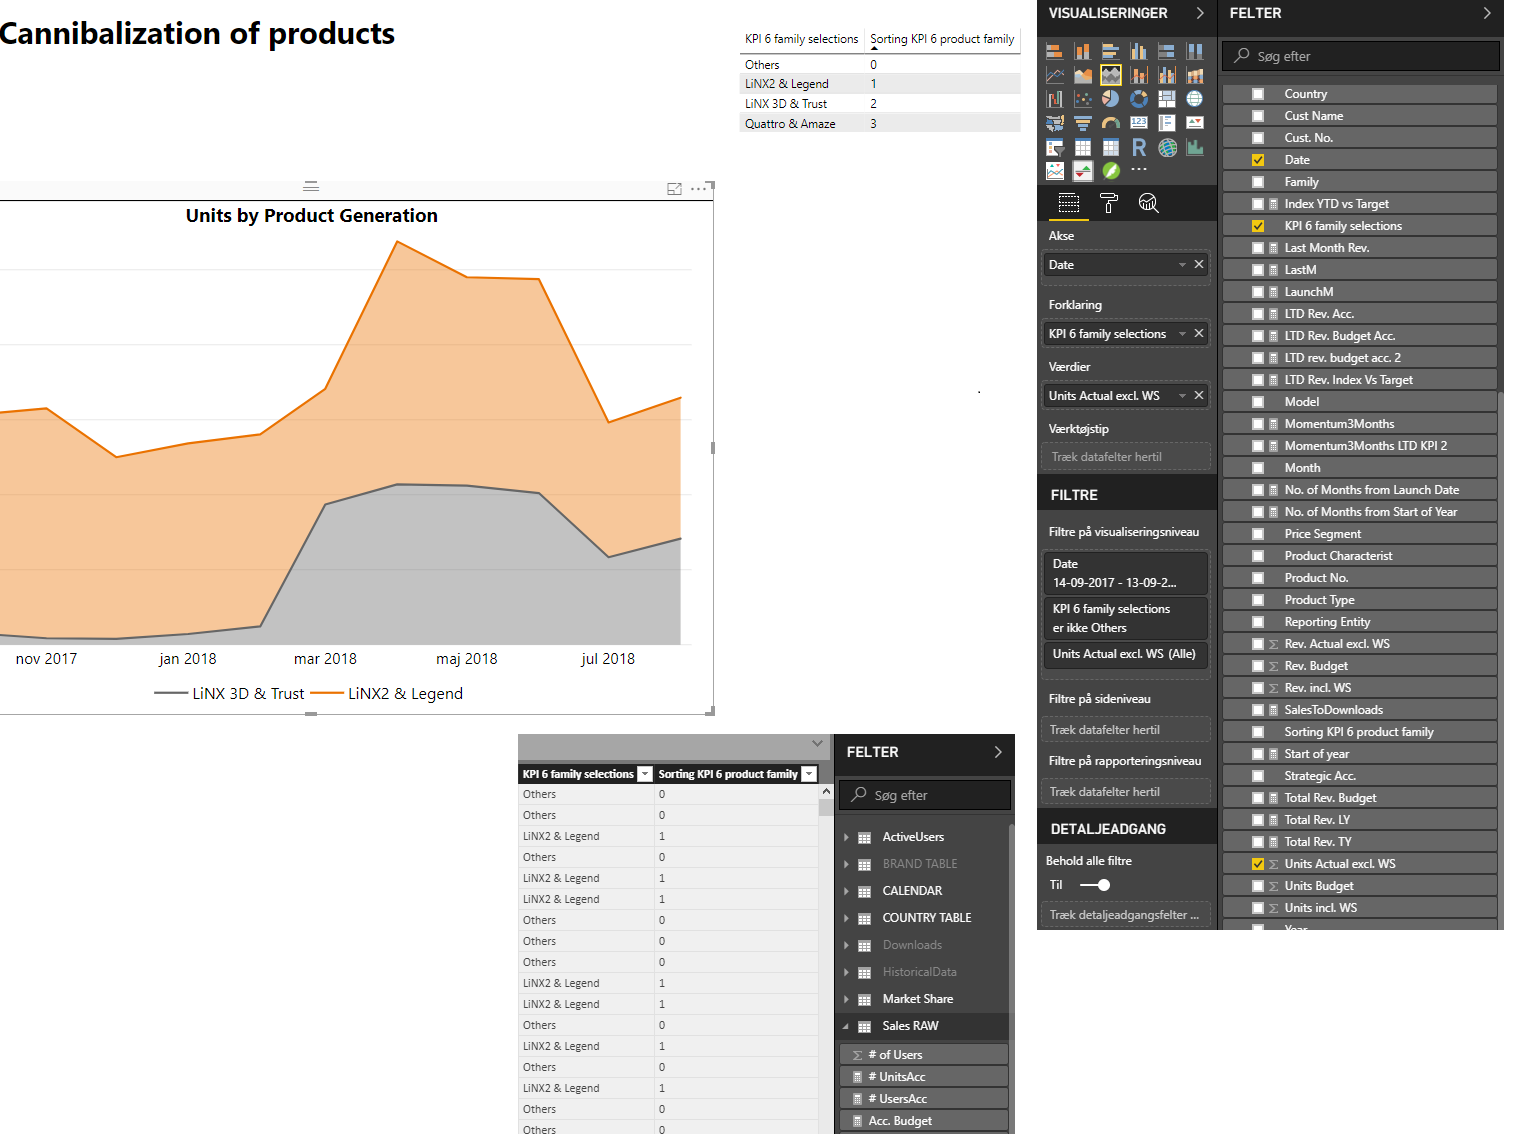Expand the Market Share table
This screenshot has height=1134, width=1514.
pos(846,999)
